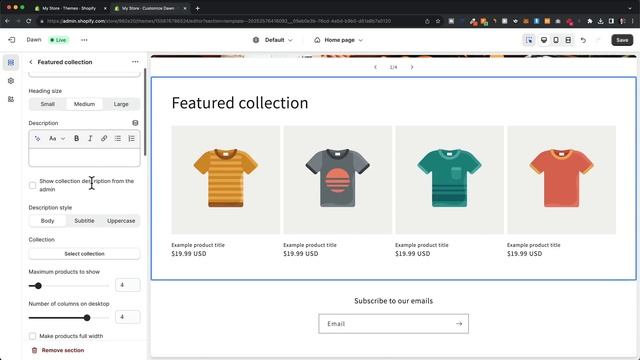The width and height of the screenshot is (640, 360).
Task: Click the Maximum products to show slider
Action: (x=69, y=286)
